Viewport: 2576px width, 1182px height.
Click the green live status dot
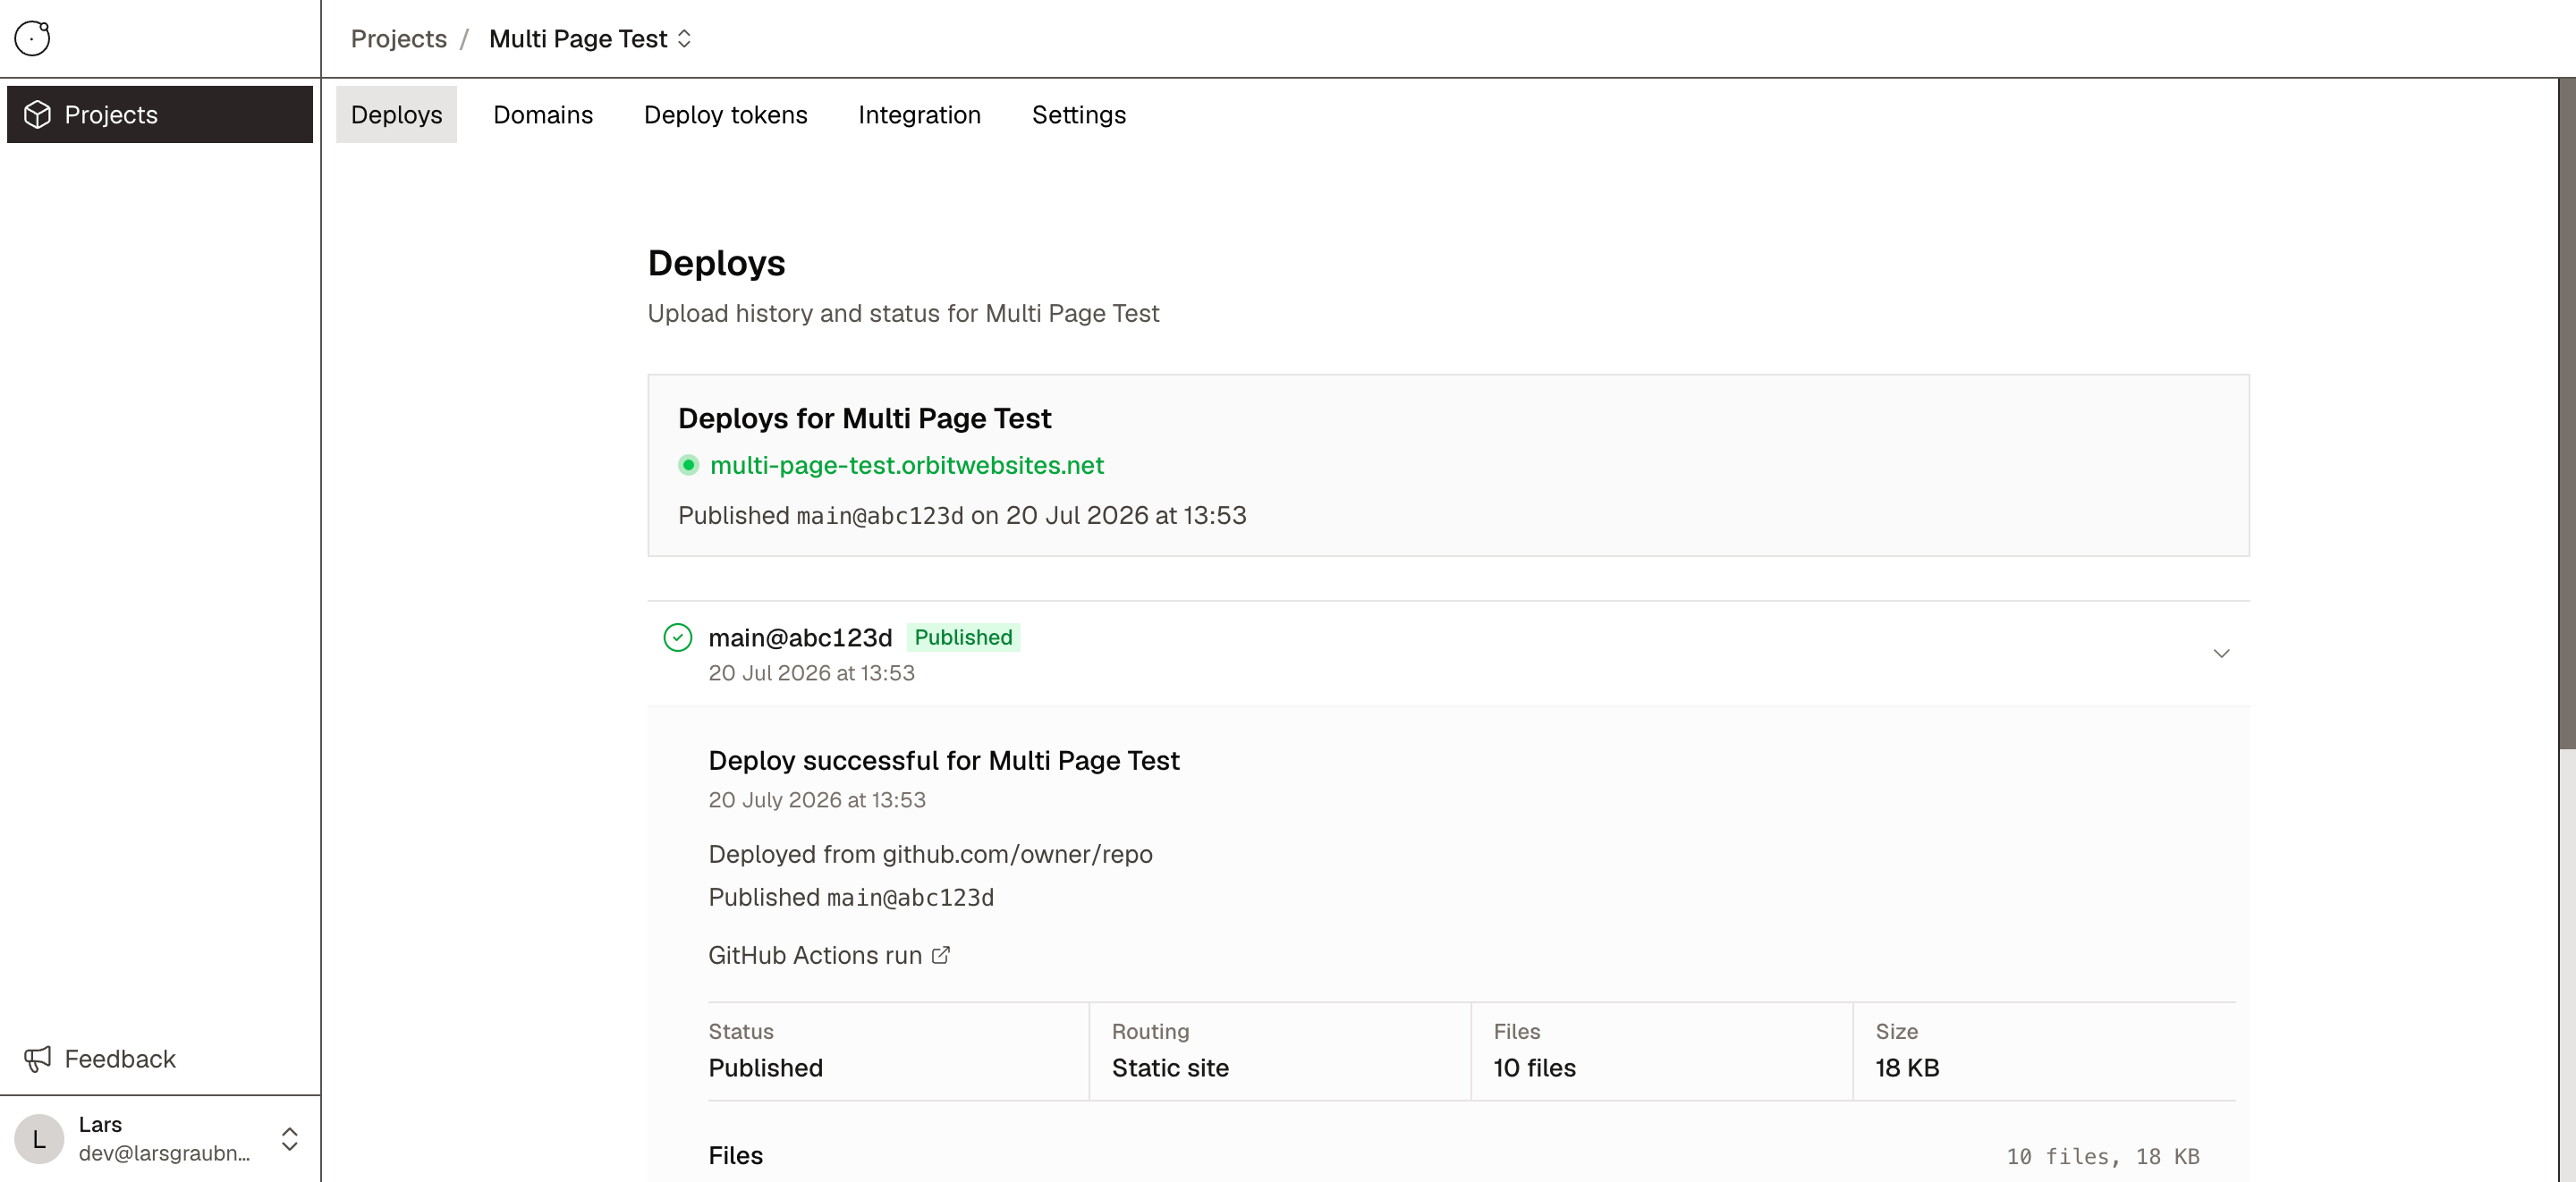(x=688, y=465)
